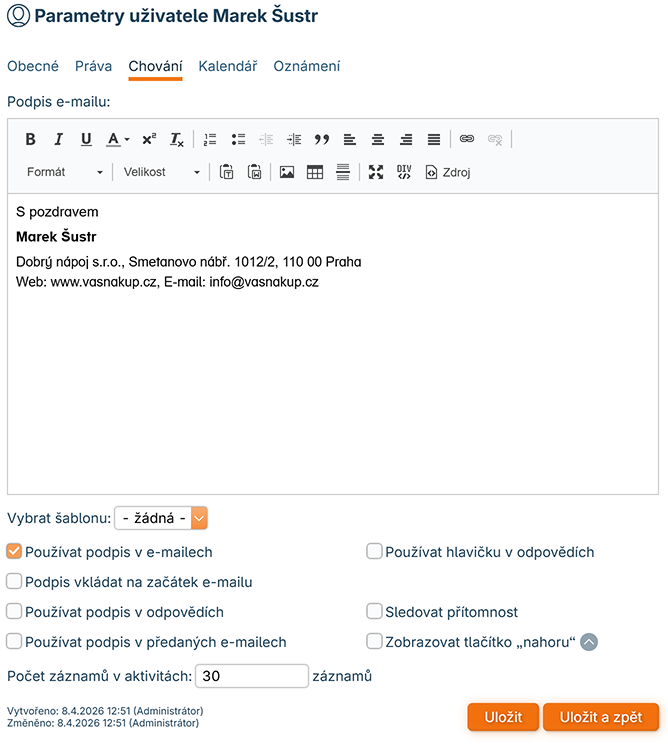Viewport: 668px width, 744px height.
Task: Insert an image into signature
Action: pyautogui.click(x=287, y=172)
